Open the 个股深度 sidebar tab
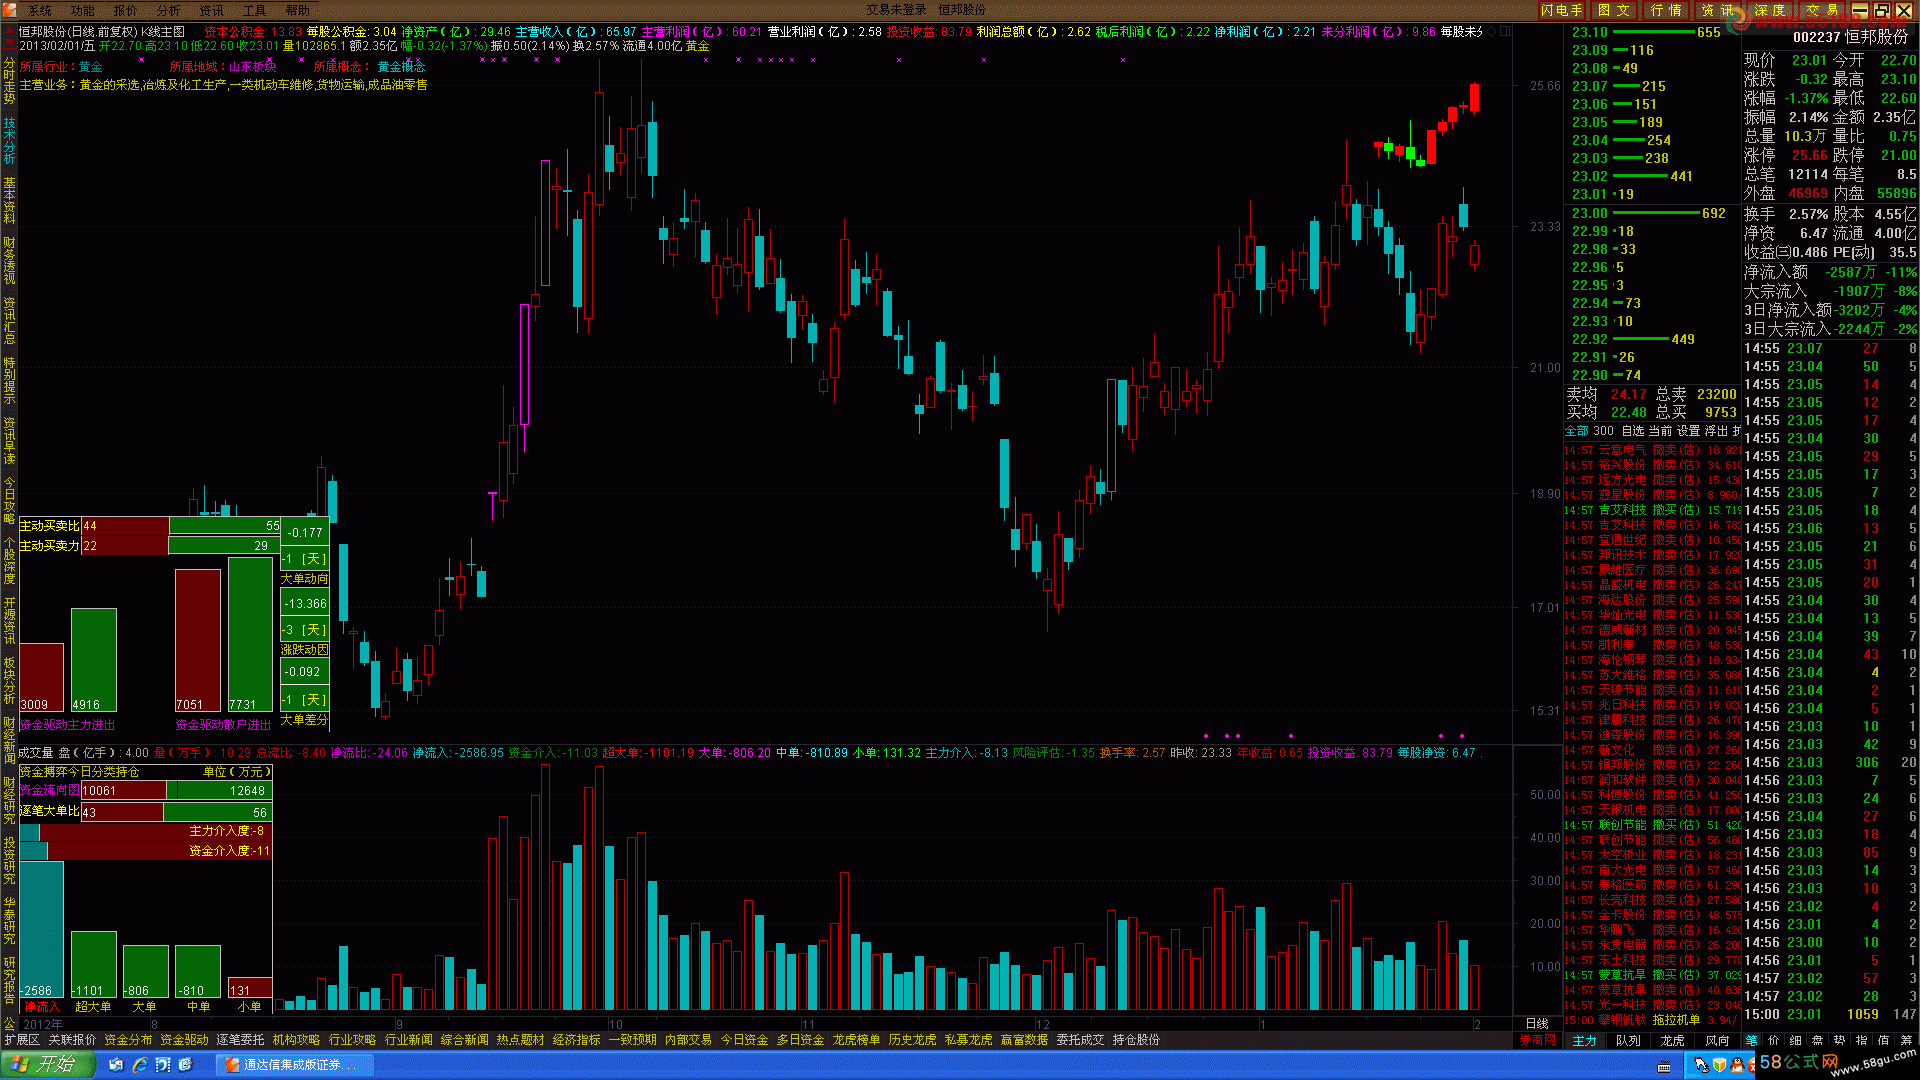 click(9, 560)
